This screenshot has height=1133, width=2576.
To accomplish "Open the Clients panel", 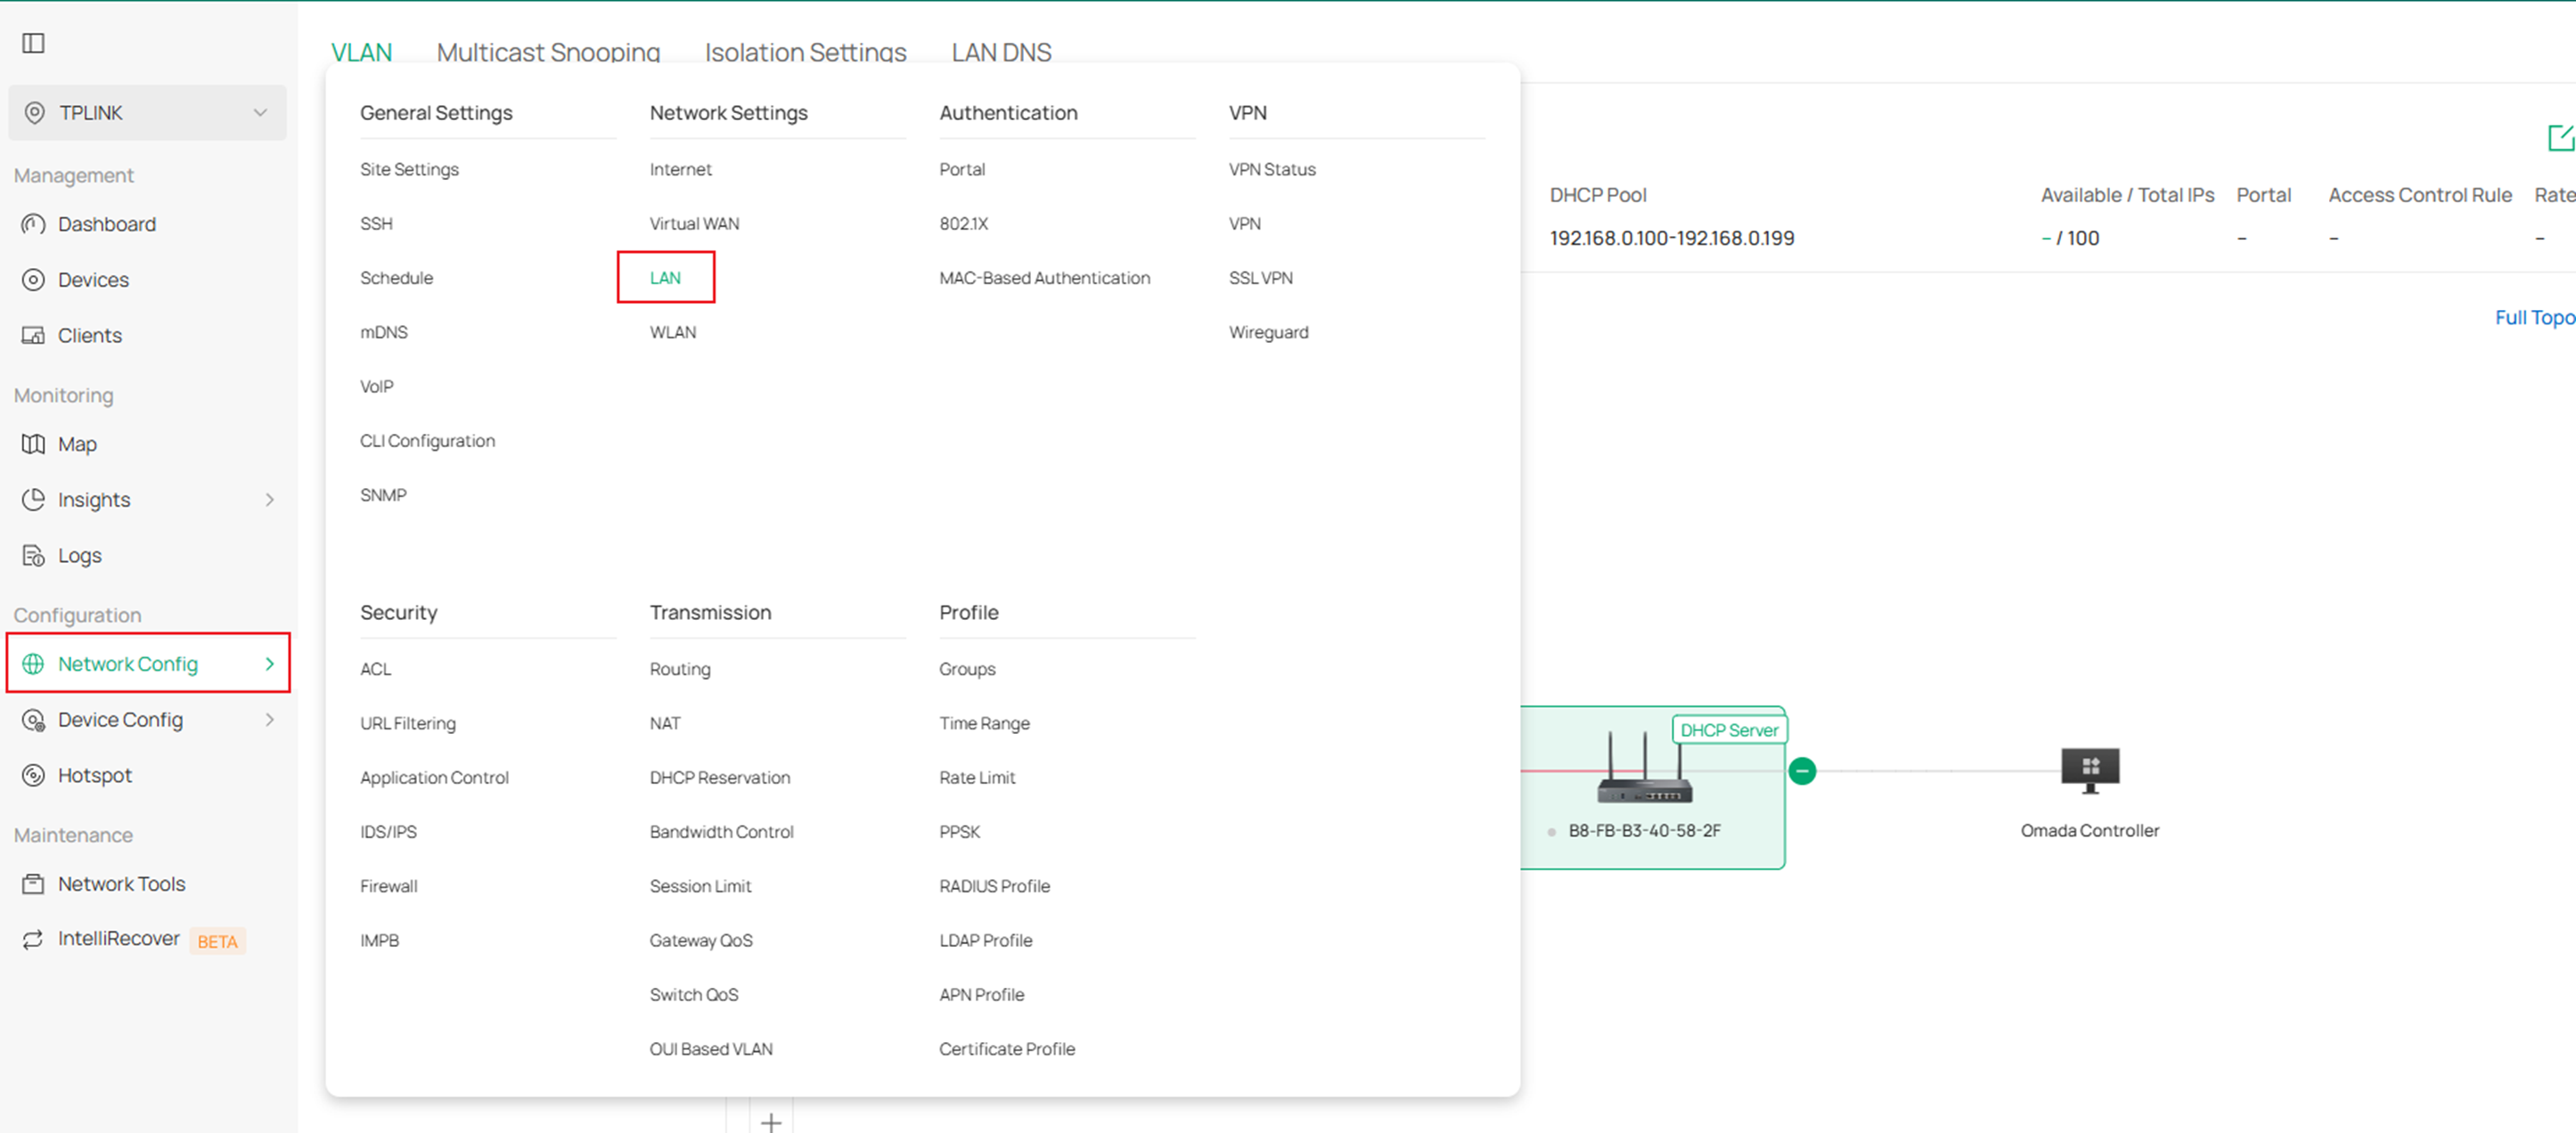I will click(x=89, y=335).
